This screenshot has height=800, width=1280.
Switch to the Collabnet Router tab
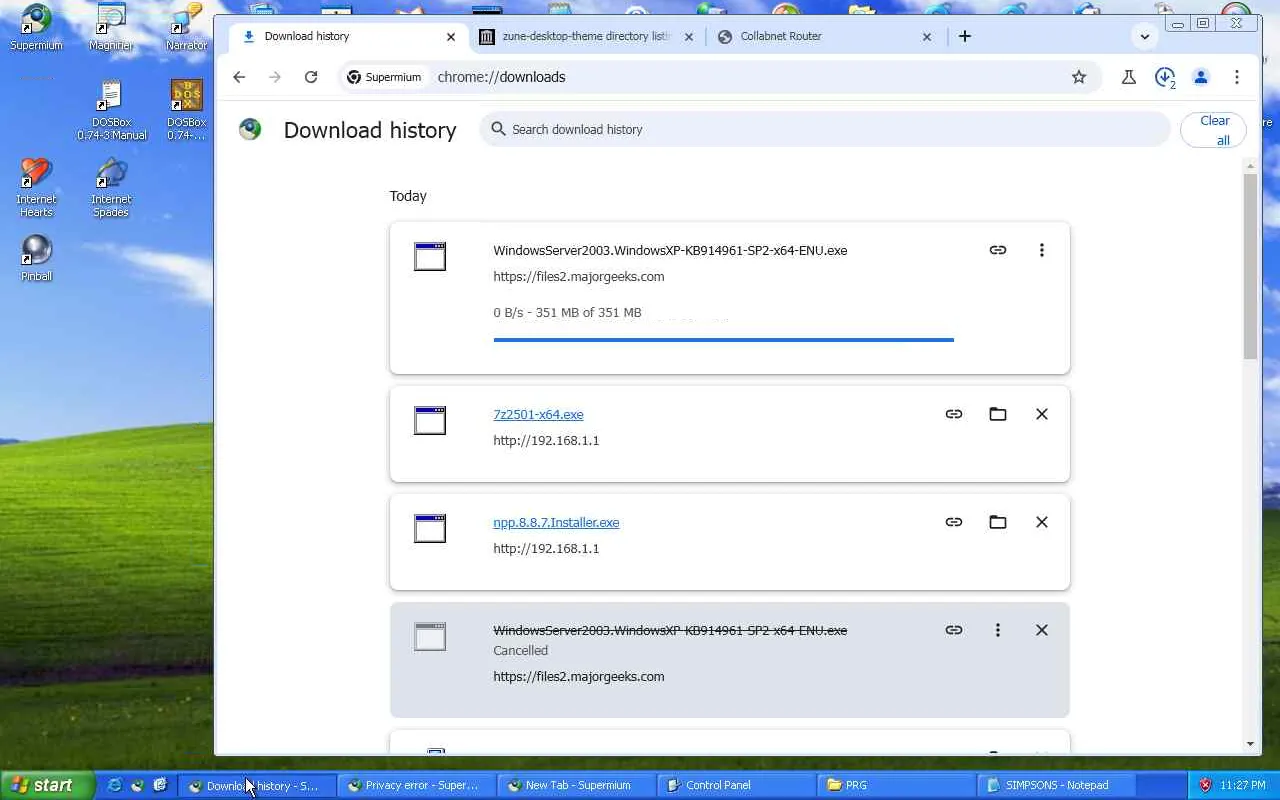(x=824, y=36)
